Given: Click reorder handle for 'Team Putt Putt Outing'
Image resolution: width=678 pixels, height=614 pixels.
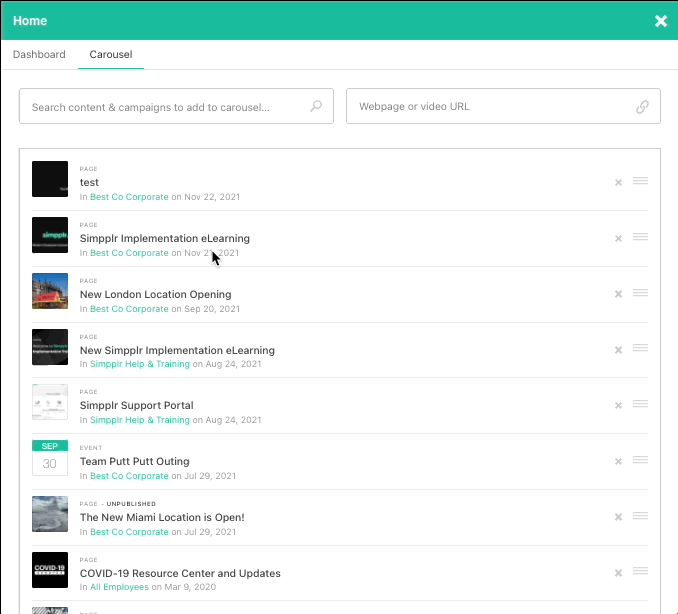Looking at the screenshot, I should click(x=640, y=460).
